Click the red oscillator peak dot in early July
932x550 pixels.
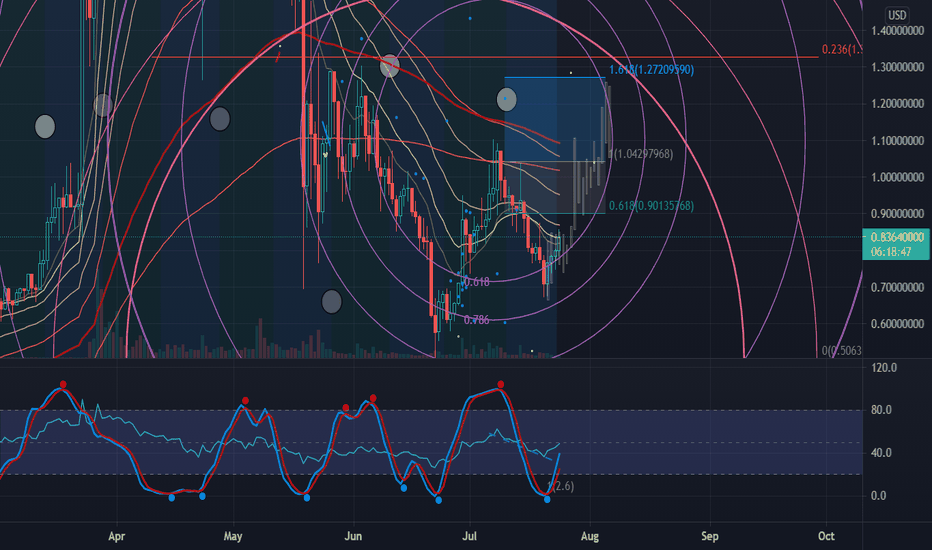pos(500,385)
